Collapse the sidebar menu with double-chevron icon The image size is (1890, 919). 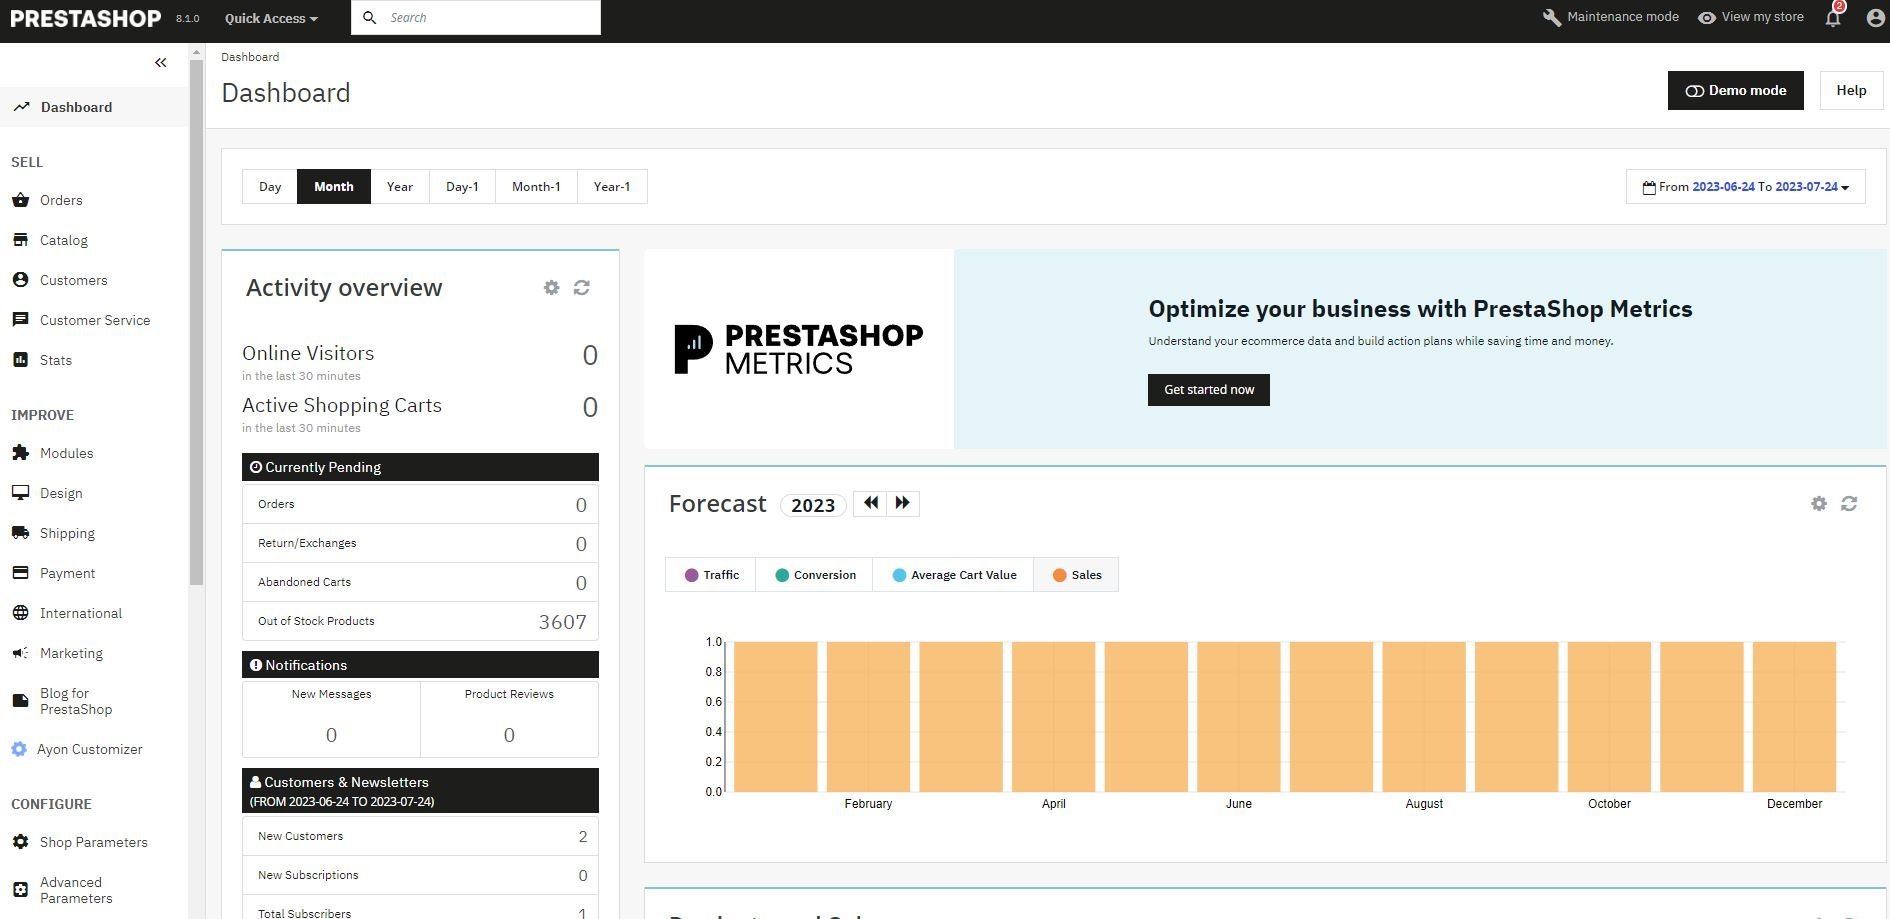pos(161,63)
